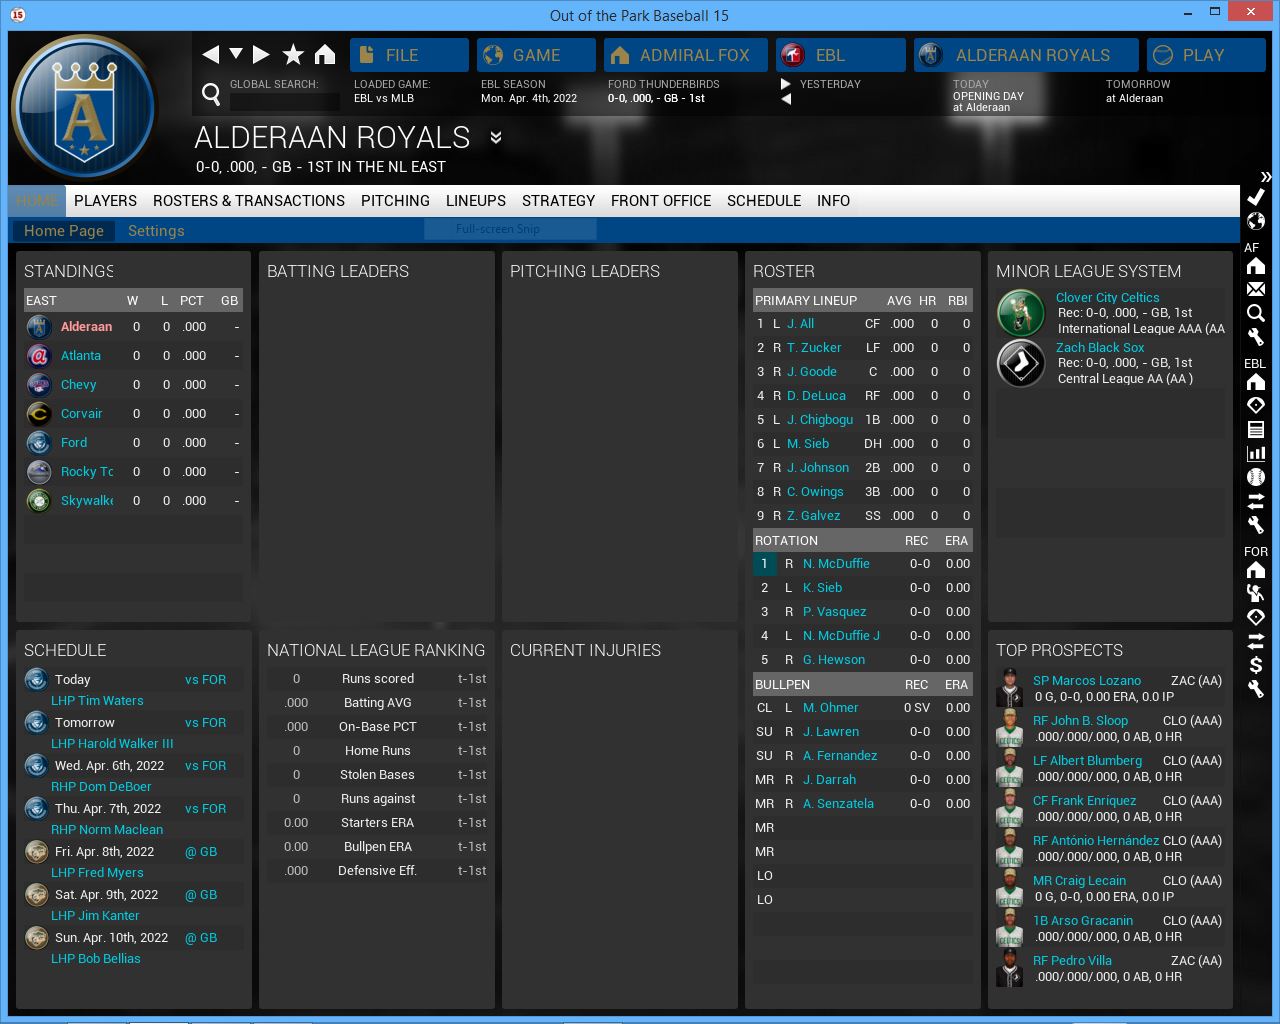Screen dimensions: 1280x1024
Task: Click the back navigation arrow
Action: pyautogui.click(x=210, y=55)
